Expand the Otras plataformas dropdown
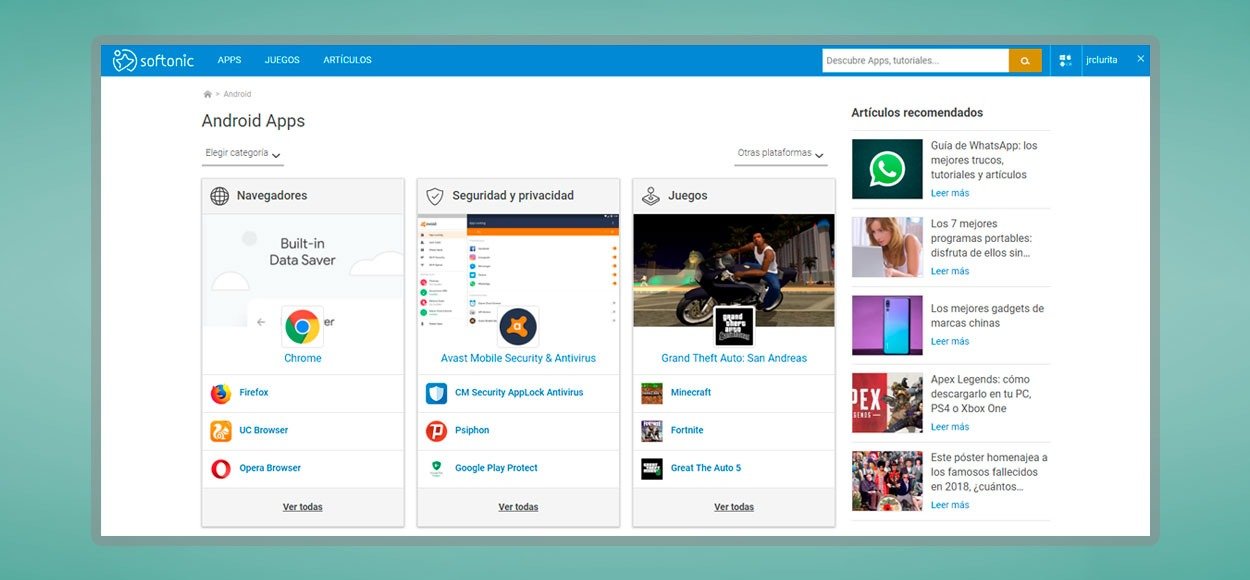The height and width of the screenshot is (580, 1250). pos(781,154)
